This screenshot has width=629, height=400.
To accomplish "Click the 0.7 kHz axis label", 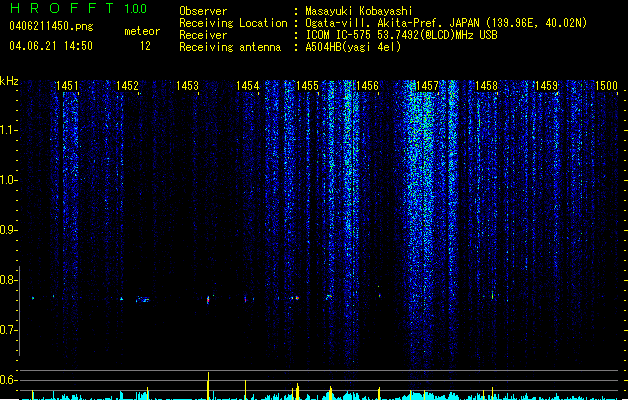I will click(x=8, y=330).
